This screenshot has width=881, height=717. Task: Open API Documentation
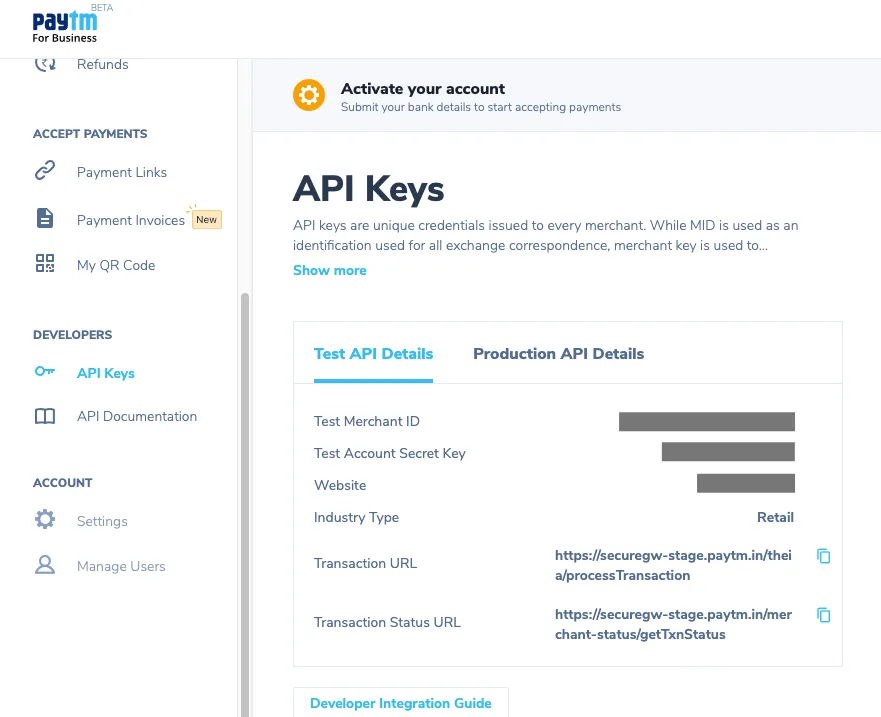137,416
